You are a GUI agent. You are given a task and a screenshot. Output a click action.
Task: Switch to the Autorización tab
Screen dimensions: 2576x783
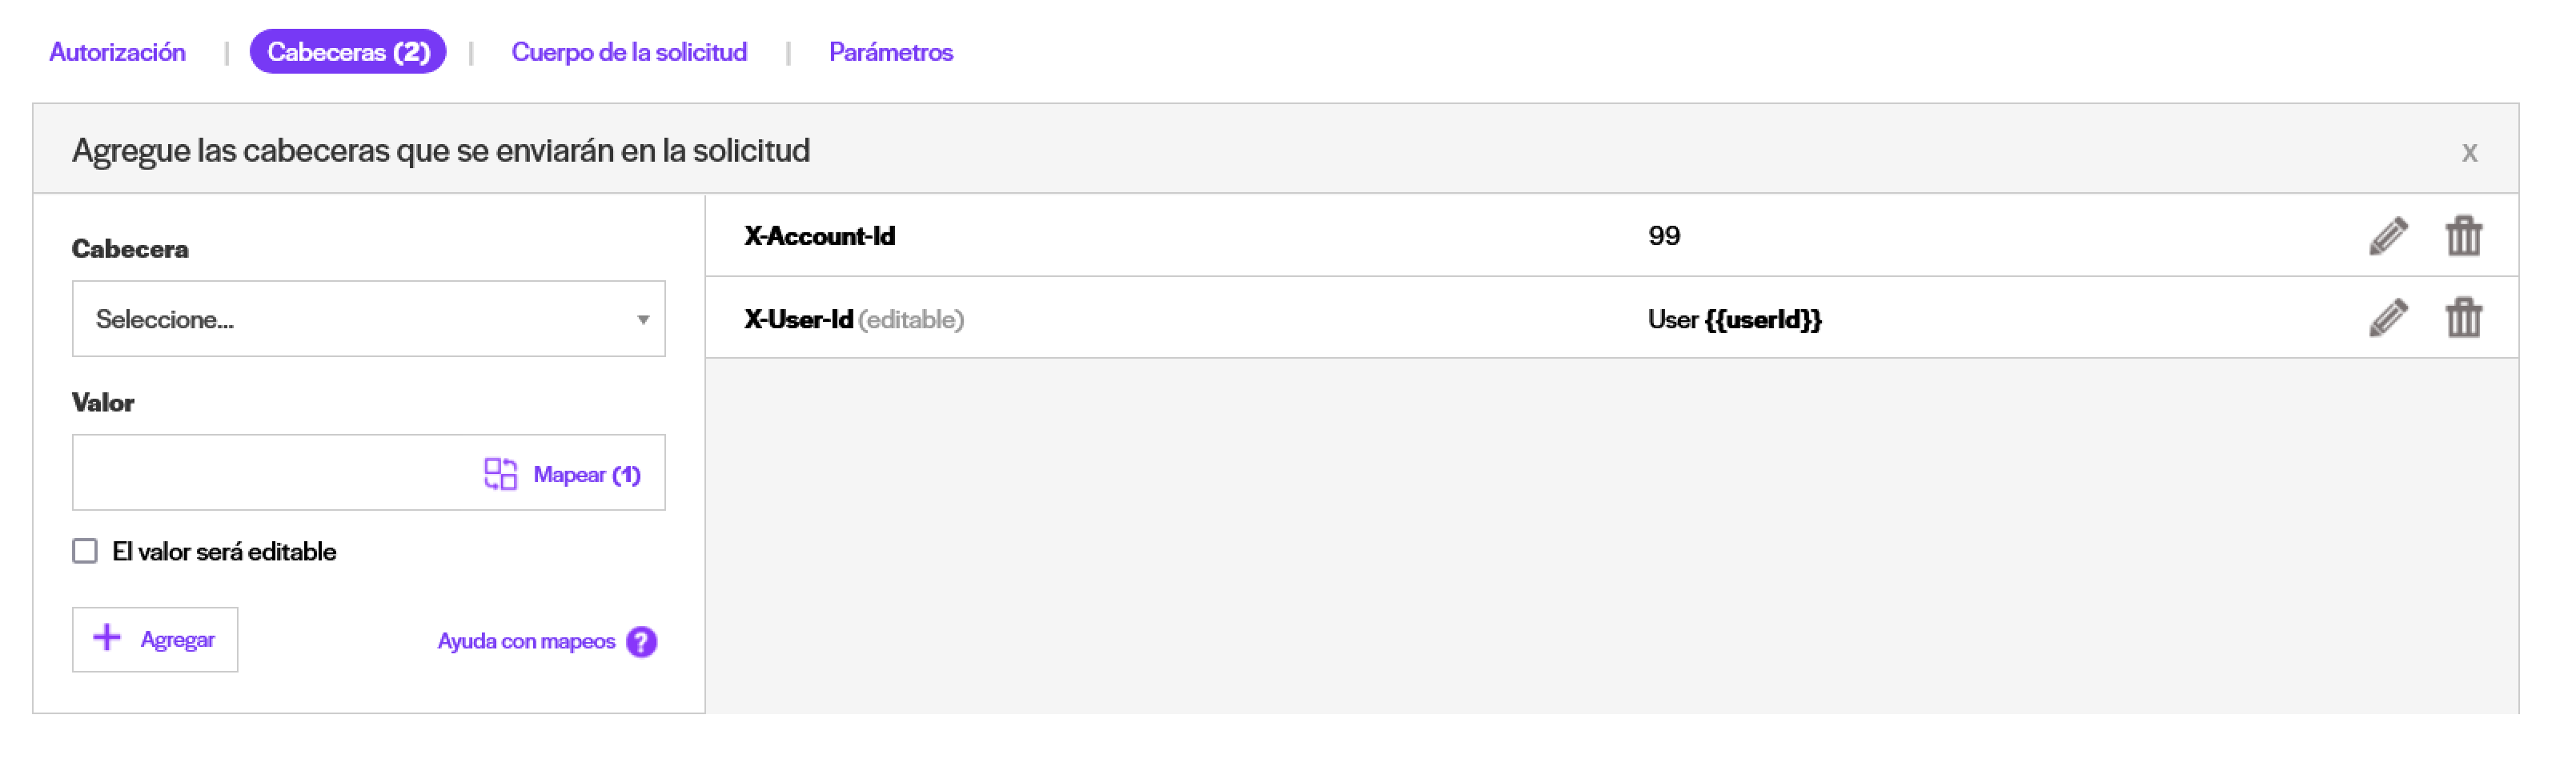[117, 52]
